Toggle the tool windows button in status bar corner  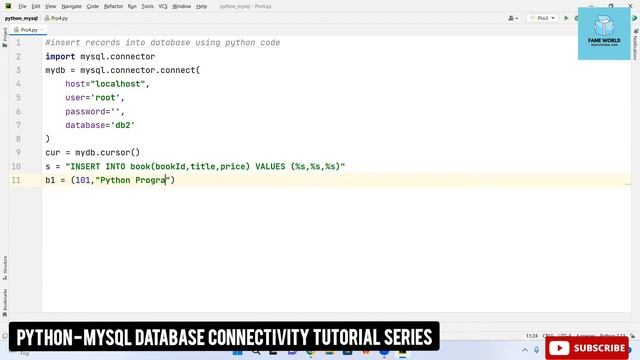[4, 336]
